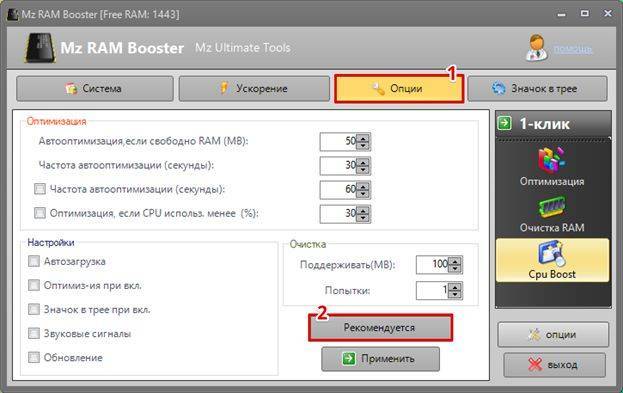Check Значок в трее при вкл.
Screen dimensions: 623x393
click(34, 309)
